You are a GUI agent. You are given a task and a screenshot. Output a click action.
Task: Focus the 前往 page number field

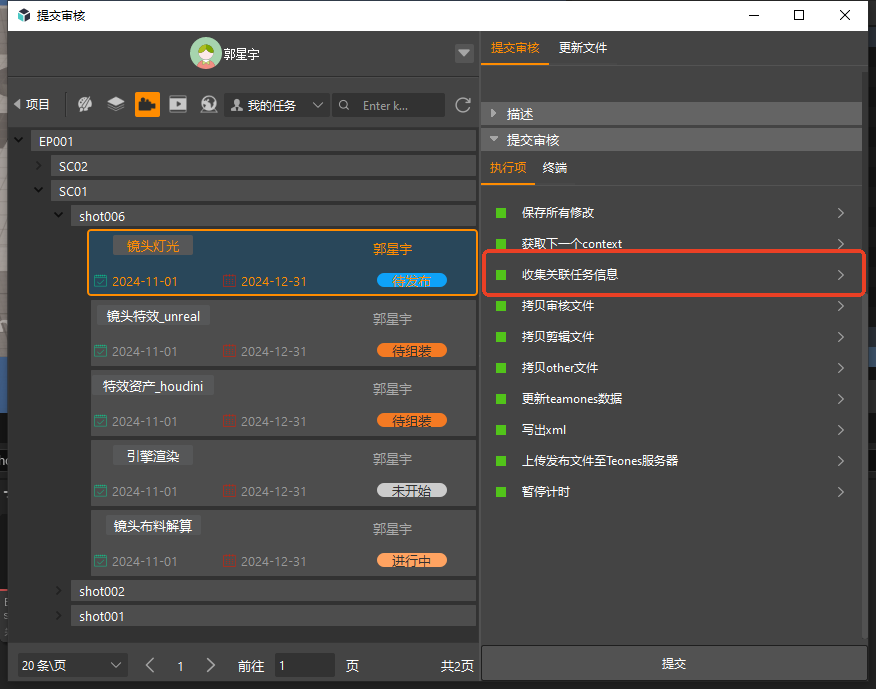304,665
